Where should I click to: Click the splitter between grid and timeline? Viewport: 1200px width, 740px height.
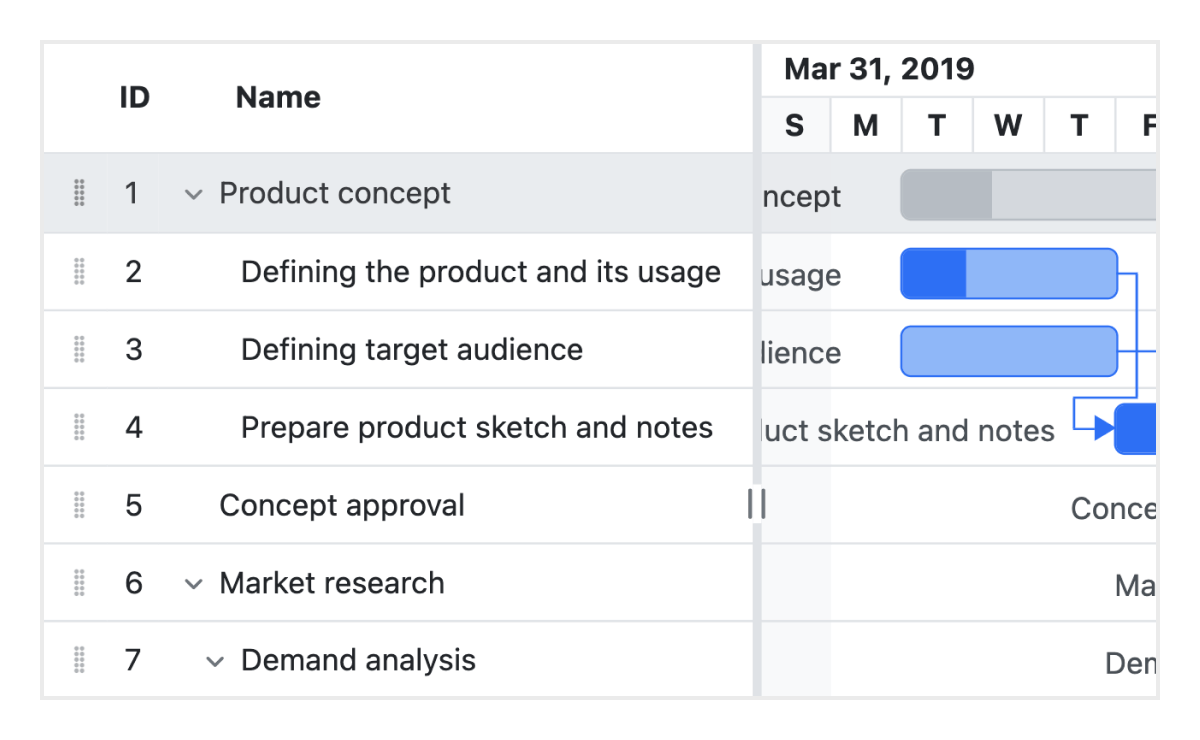(757, 505)
